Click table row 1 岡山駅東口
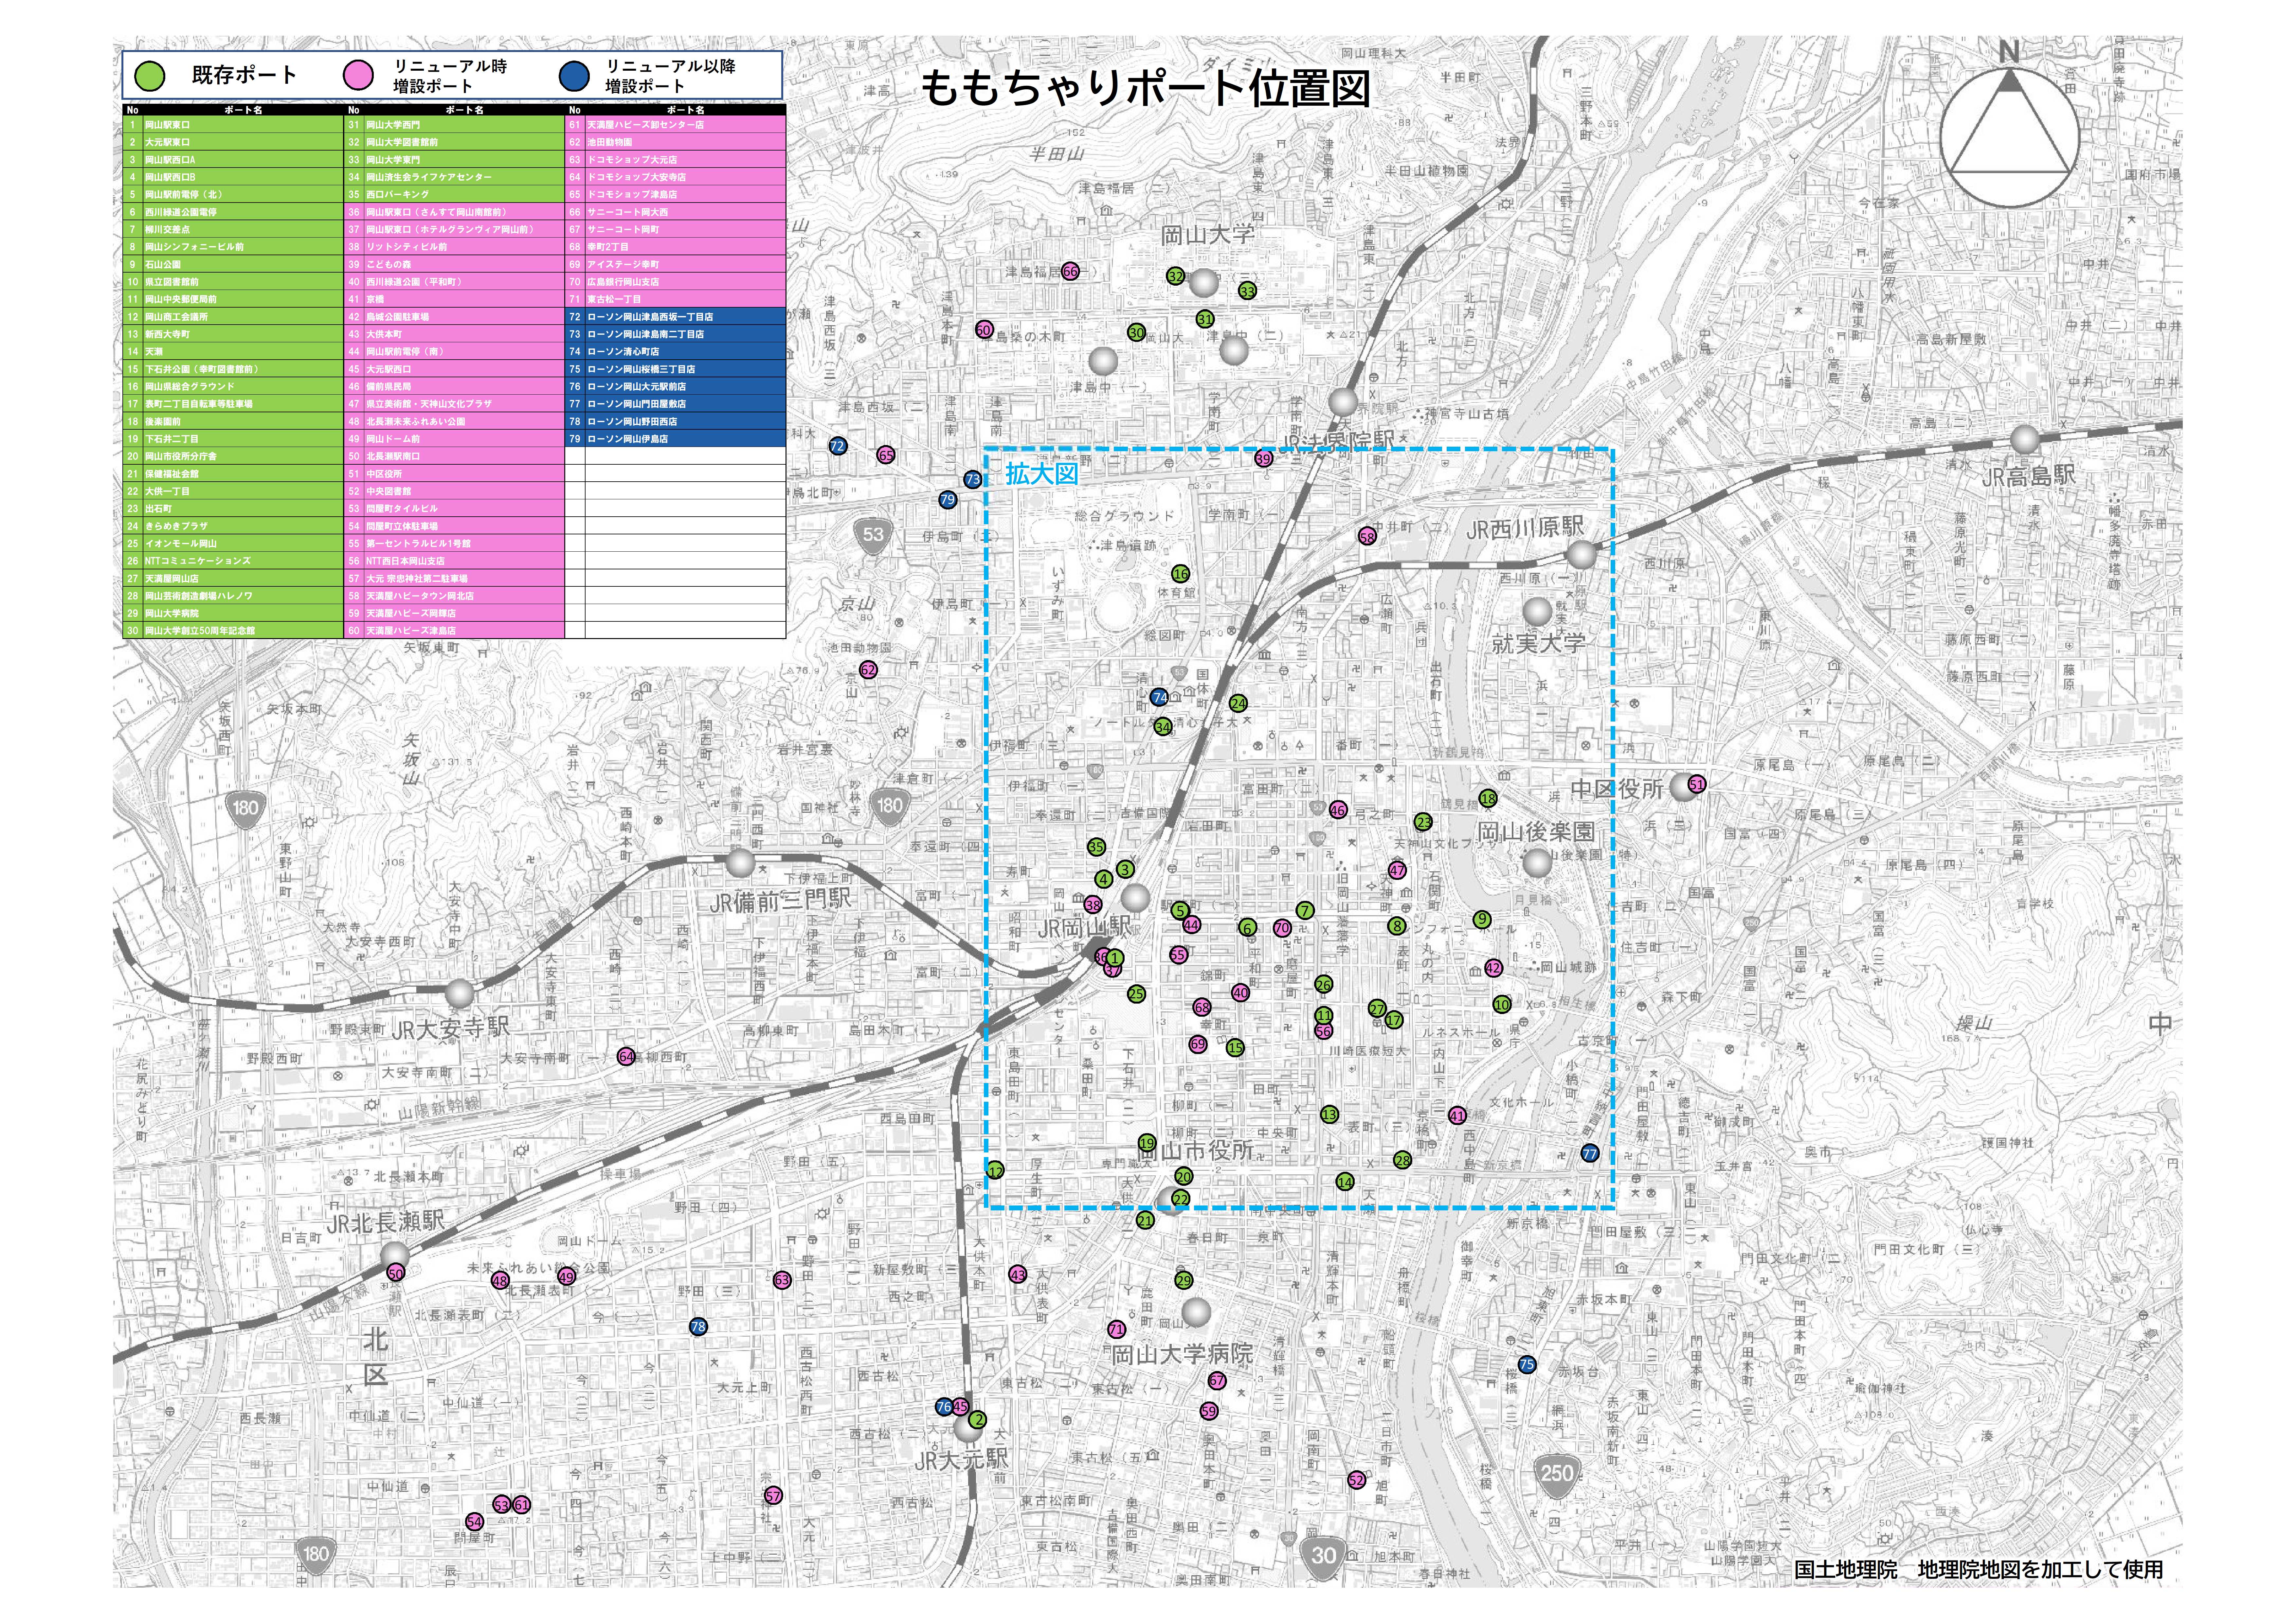This screenshot has width=2296, height=1623. coord(233,125)
